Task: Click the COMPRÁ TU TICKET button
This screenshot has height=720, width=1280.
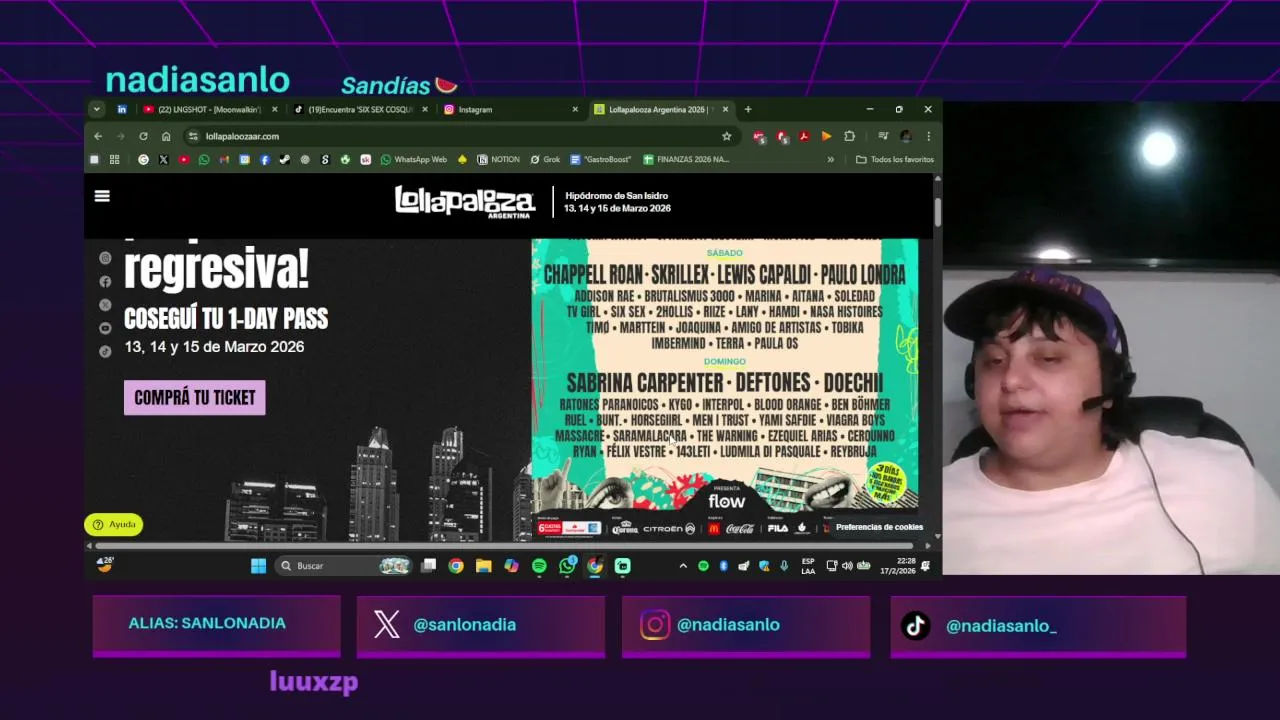Action: click(x=195, y=397)
